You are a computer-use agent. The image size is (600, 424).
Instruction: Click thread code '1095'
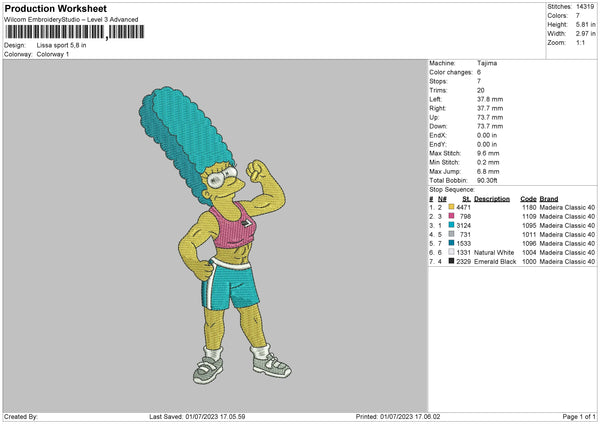[529, 225]
